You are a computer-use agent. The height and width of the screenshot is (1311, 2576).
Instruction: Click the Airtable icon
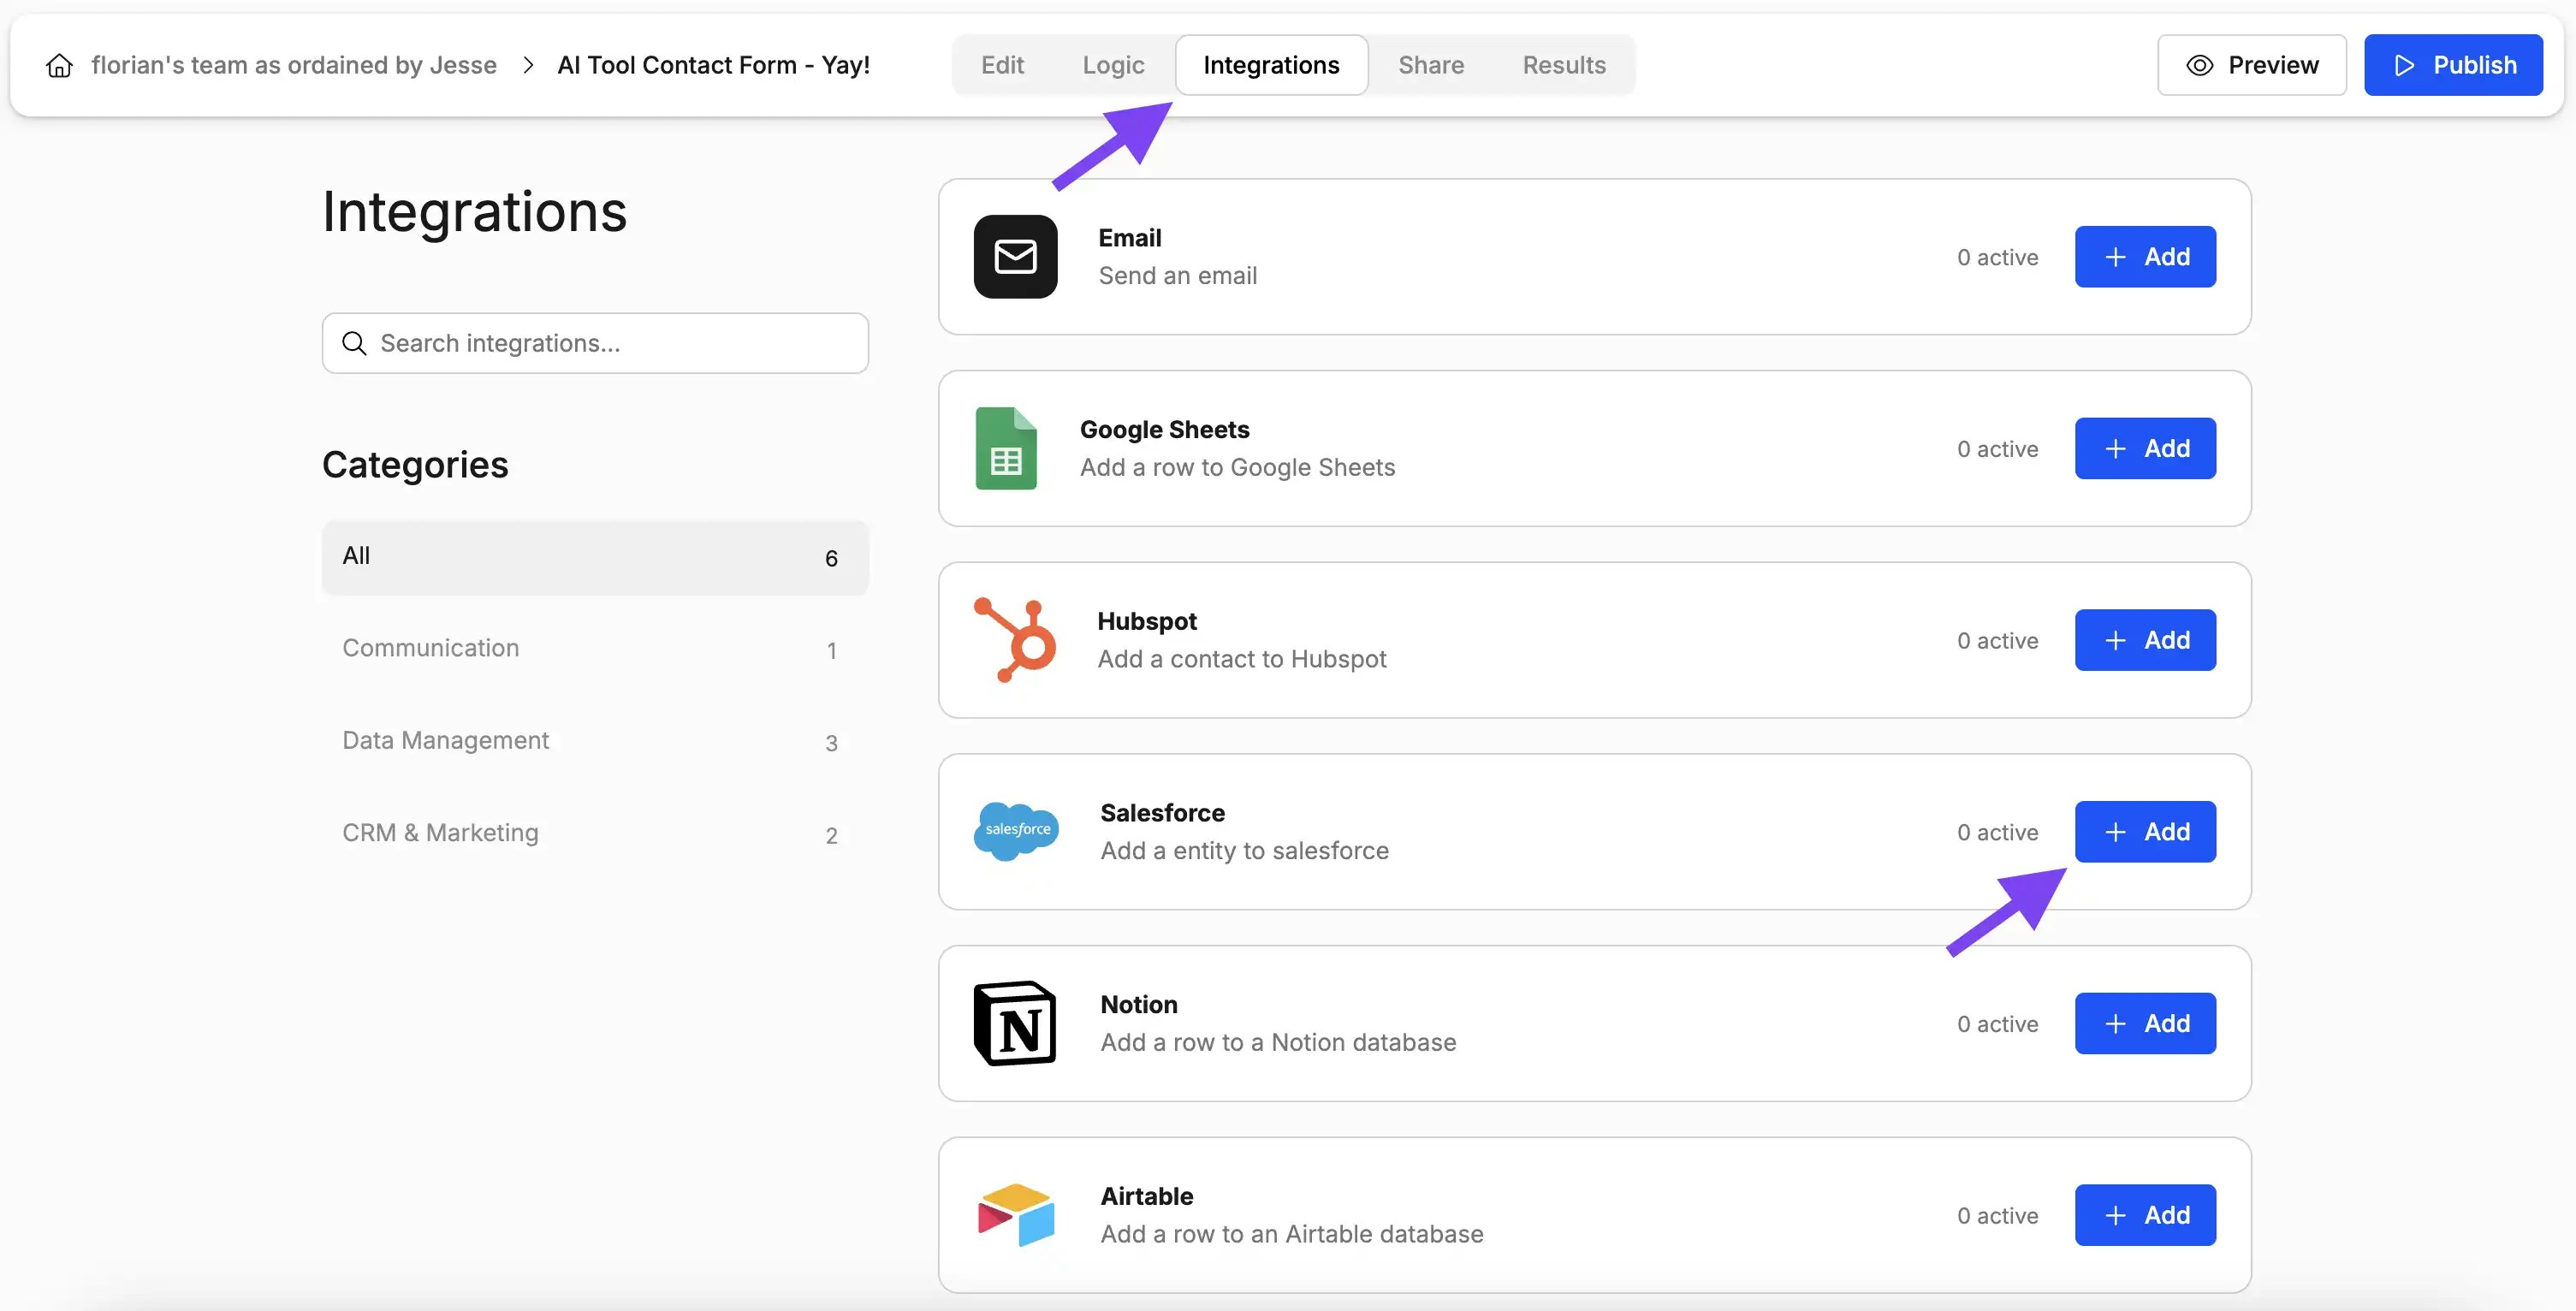pos(1014,1214)
